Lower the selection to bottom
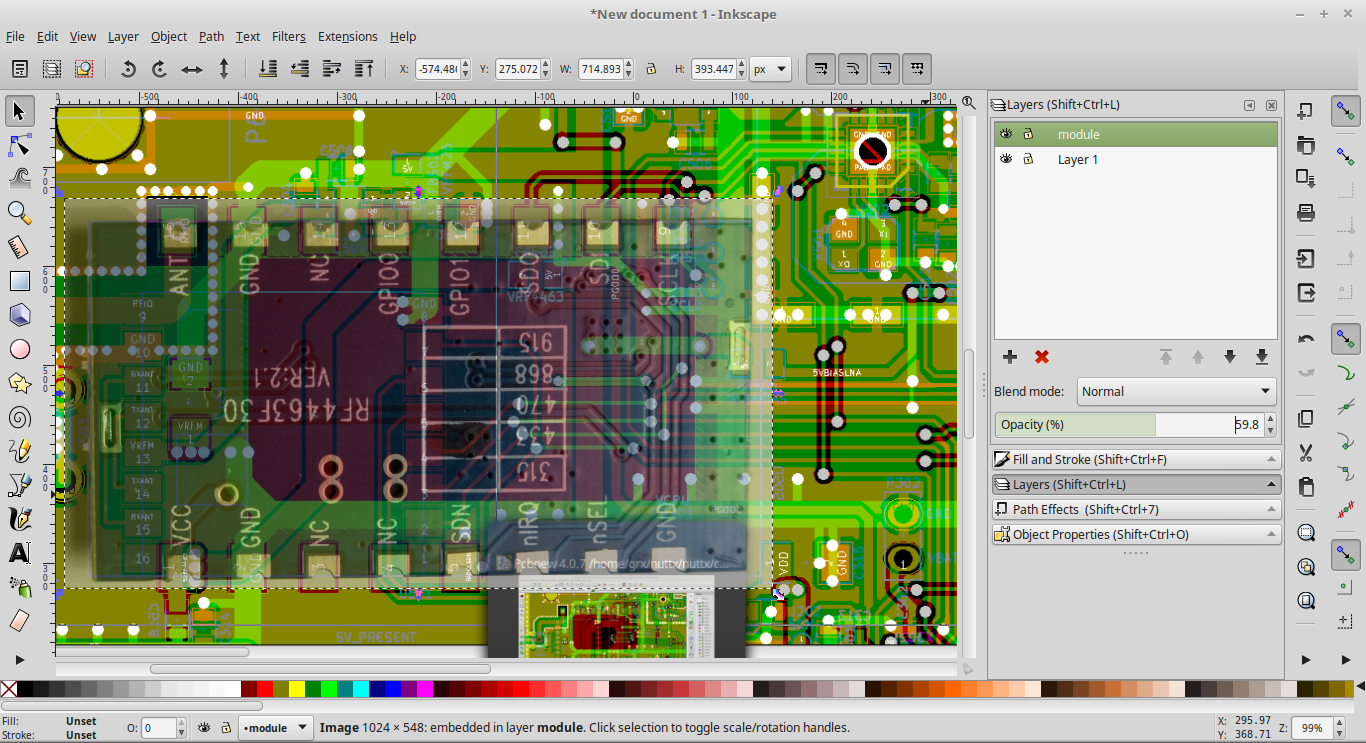This screenshot has height=743, width=1366. 268,69
